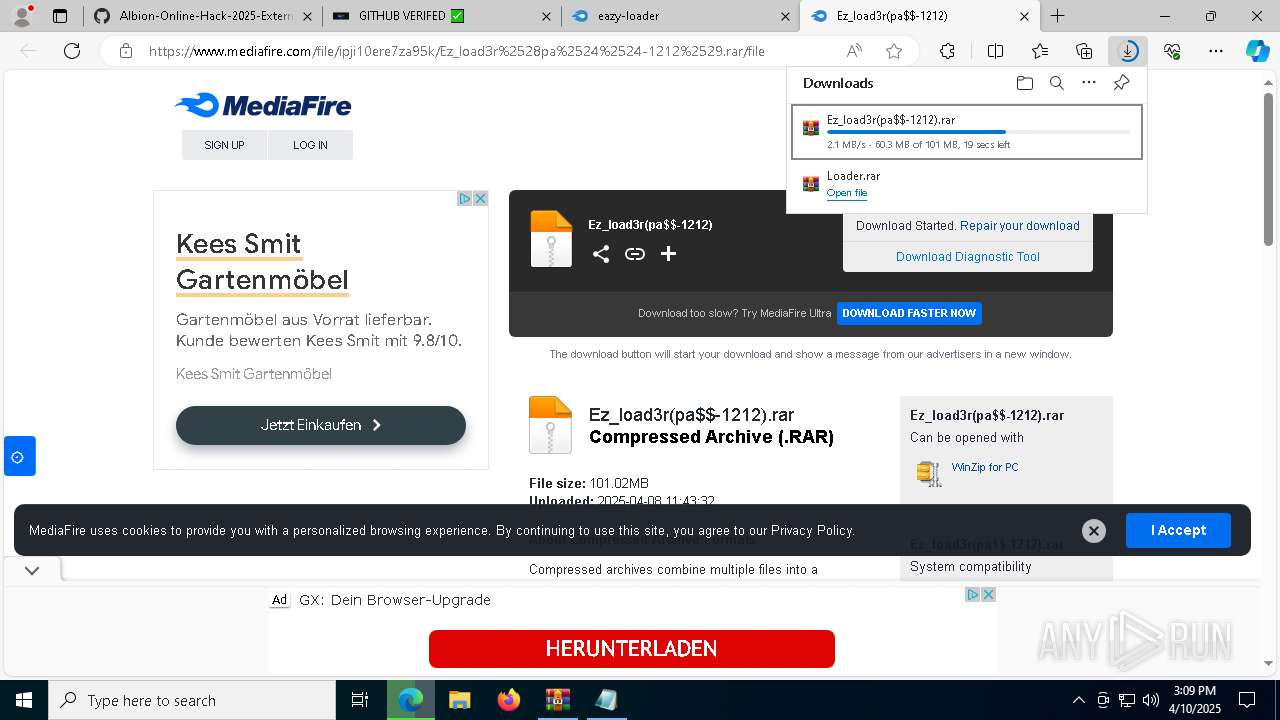Add file using the plus icon
The height and width of the screenshot is (720, 1280).
pos(669,254)
